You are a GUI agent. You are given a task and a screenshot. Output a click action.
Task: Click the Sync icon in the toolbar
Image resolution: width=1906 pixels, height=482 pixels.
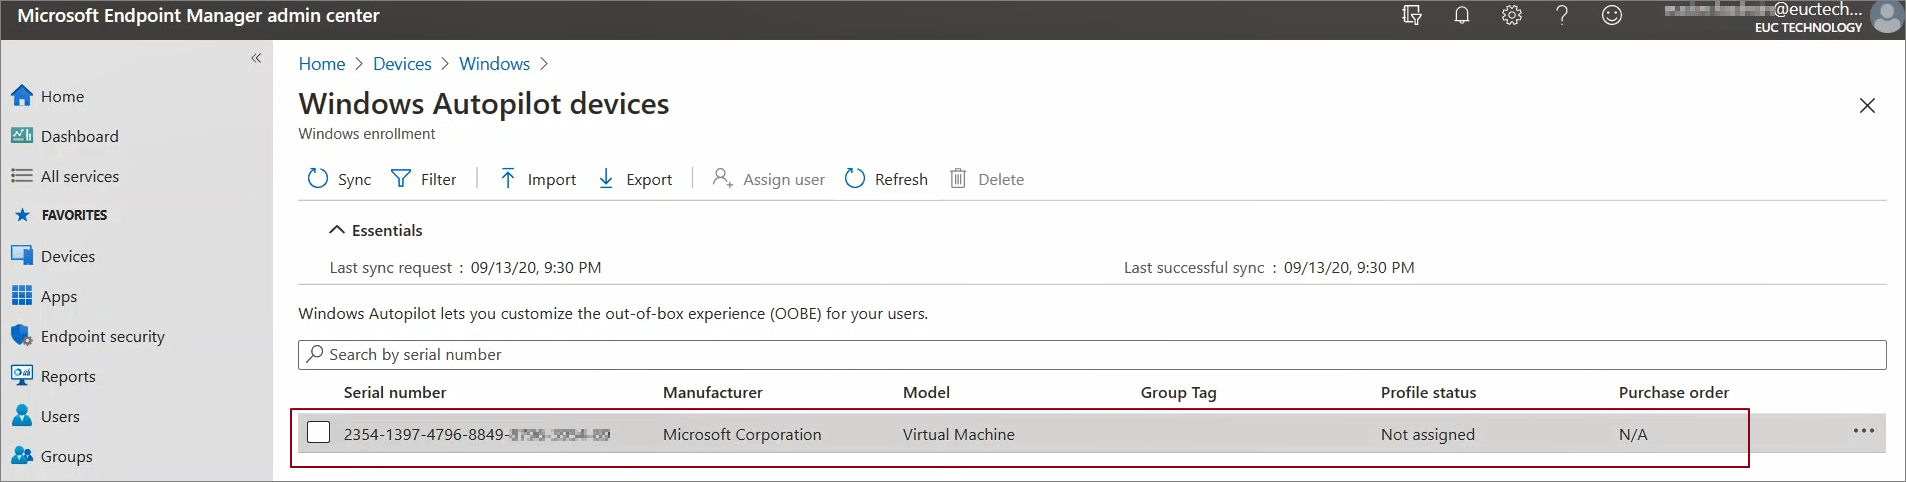coord(318,179)
